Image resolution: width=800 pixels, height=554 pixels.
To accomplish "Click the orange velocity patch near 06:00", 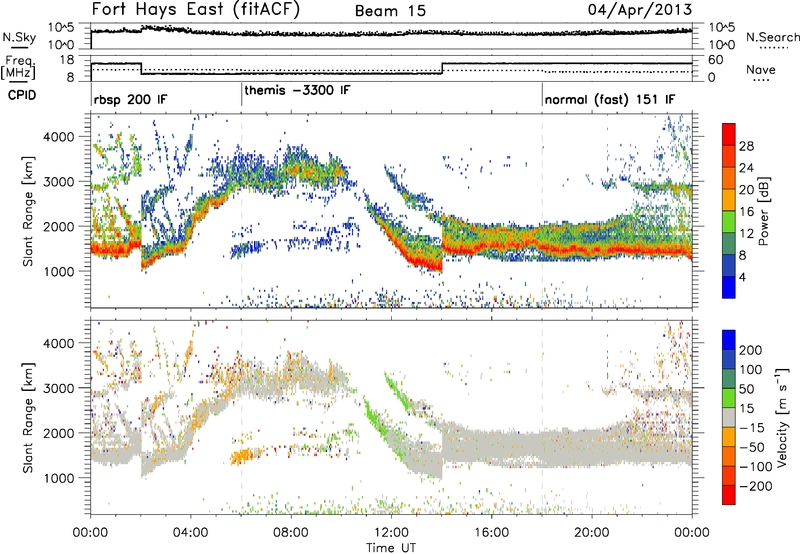I will pyautogui.click(x=244, y=455).
